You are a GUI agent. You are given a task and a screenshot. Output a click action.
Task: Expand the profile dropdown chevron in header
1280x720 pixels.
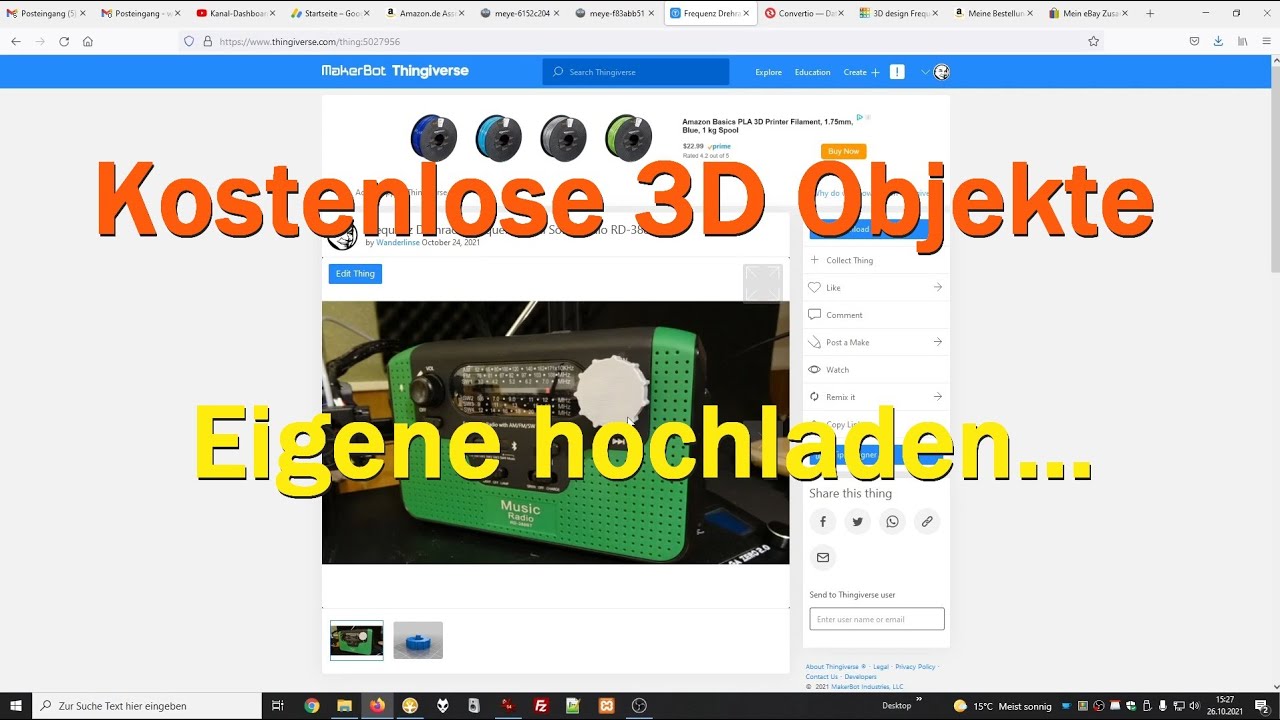coord(926,72)
